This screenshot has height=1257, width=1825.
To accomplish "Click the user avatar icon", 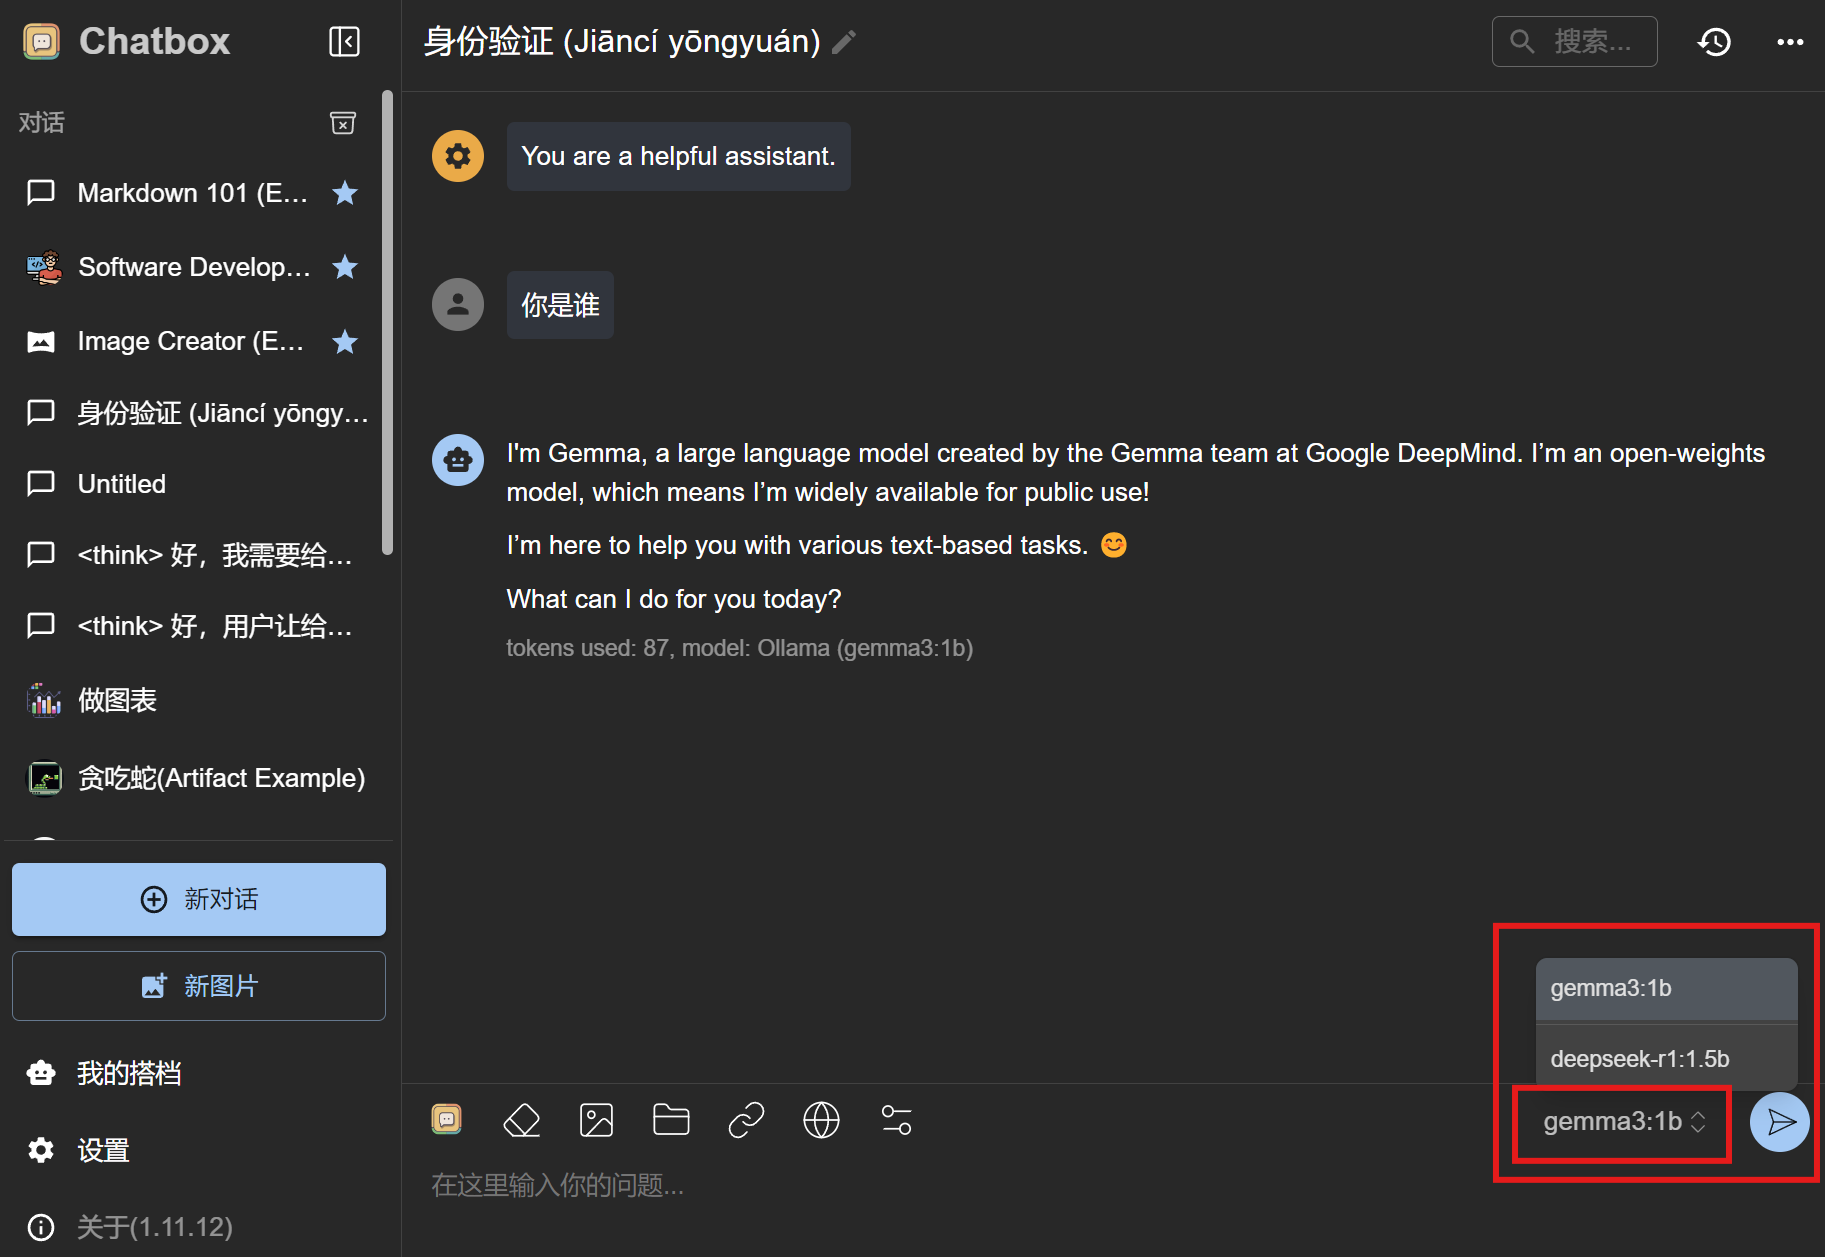I will pyautogui.click(x=458, y=304).
